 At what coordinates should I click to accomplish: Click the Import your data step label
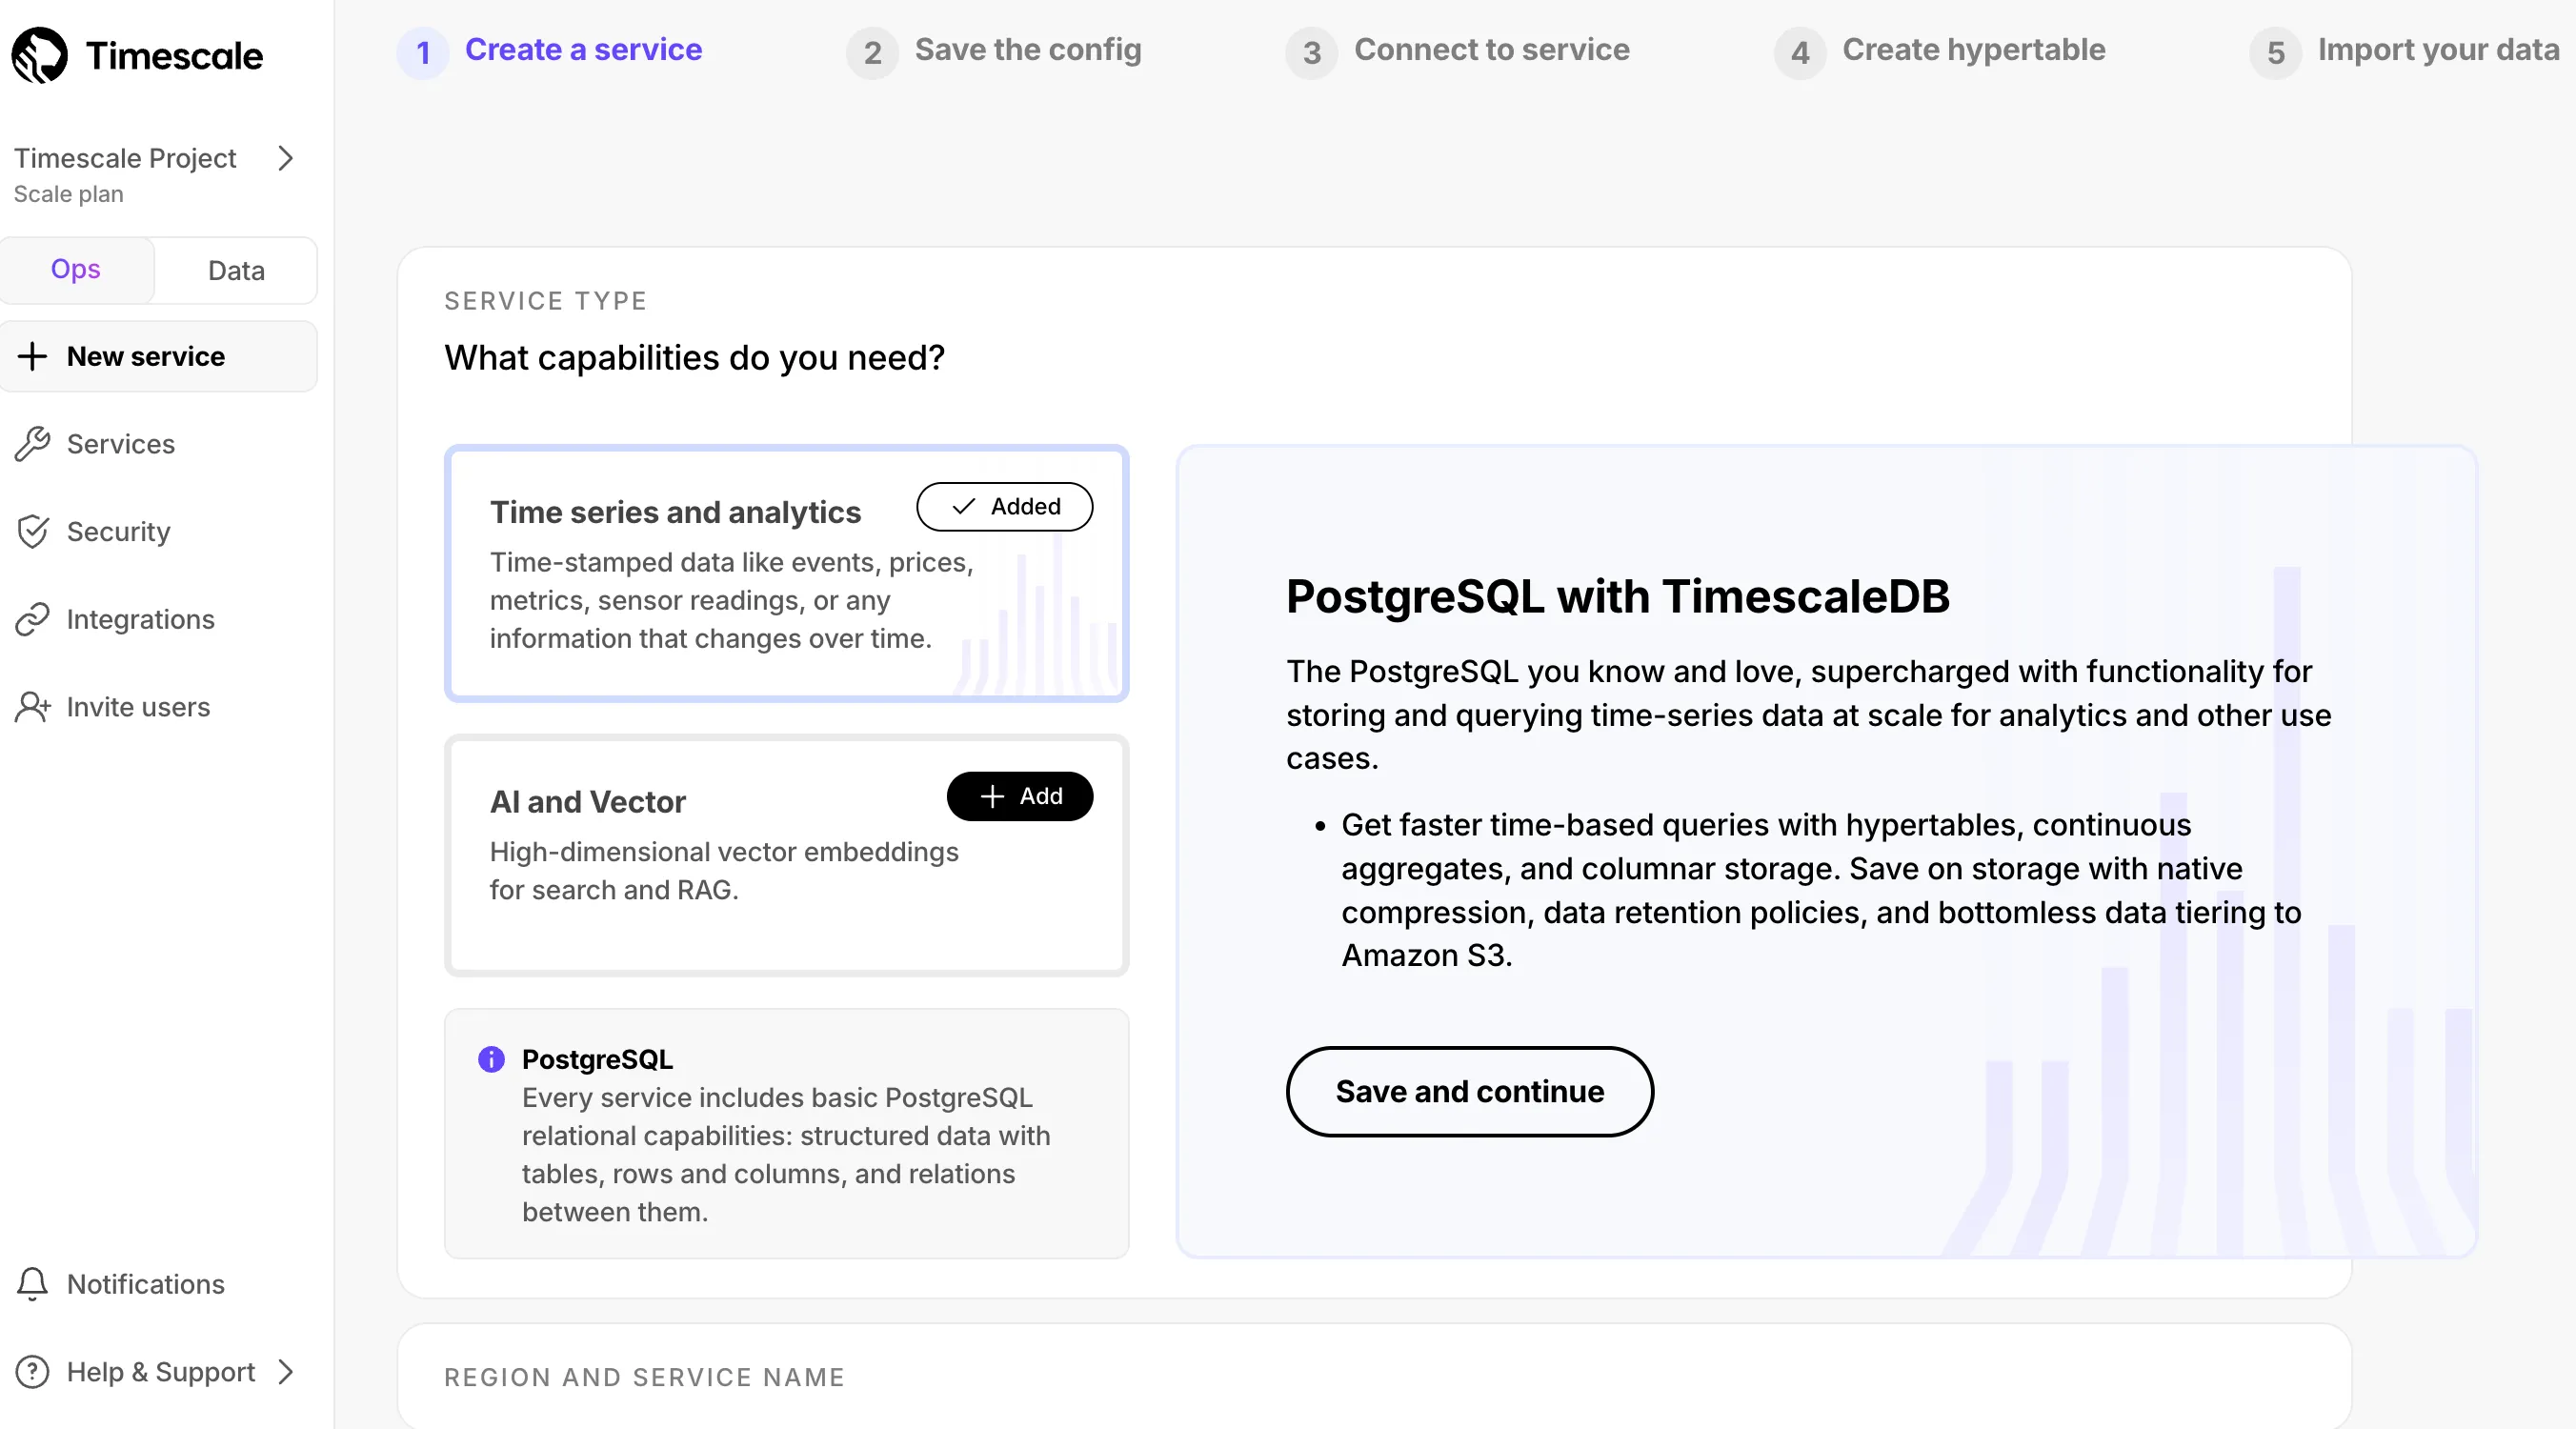pos(2438,49)
